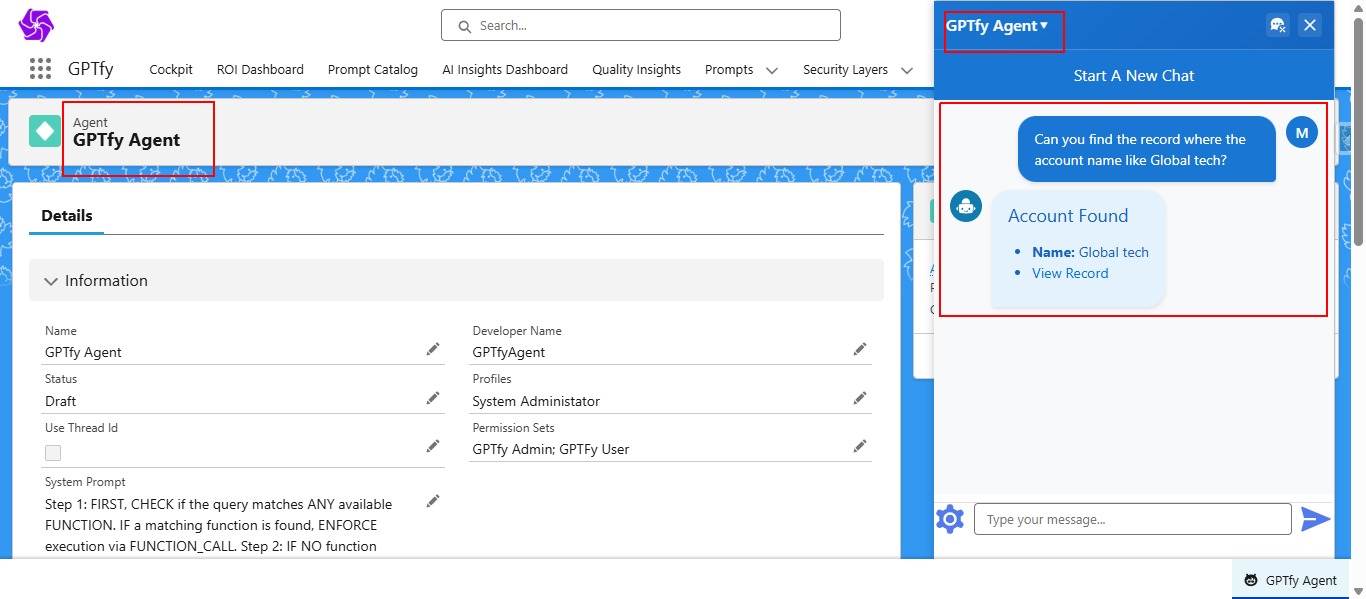Image resolution: width=1366 pixels, height=599 pixels.
Task: Collapse the Information section
Action: point(52,281)
